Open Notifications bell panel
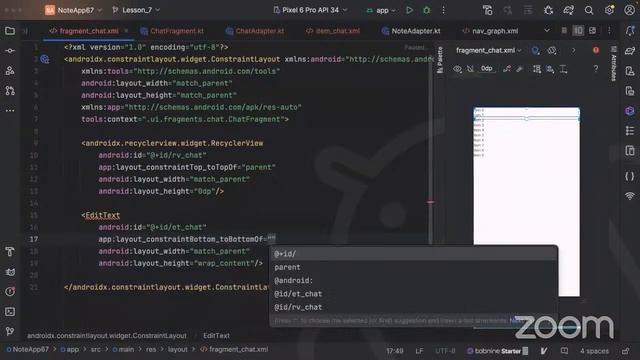Image resolution: width=640 pixels, height=360 pixels. coord(630,31)
